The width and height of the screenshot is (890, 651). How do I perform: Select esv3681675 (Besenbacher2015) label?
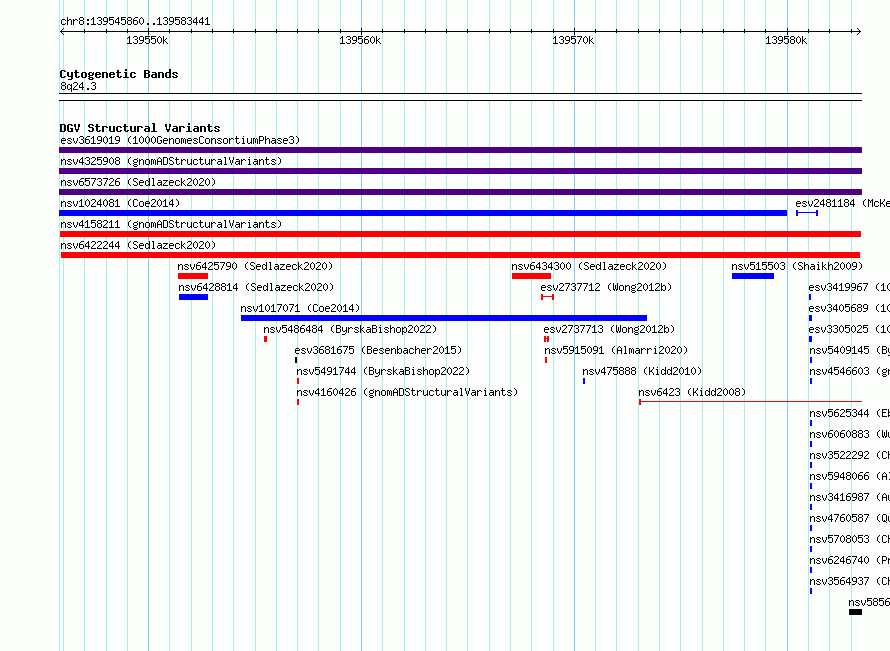[379, 350]
